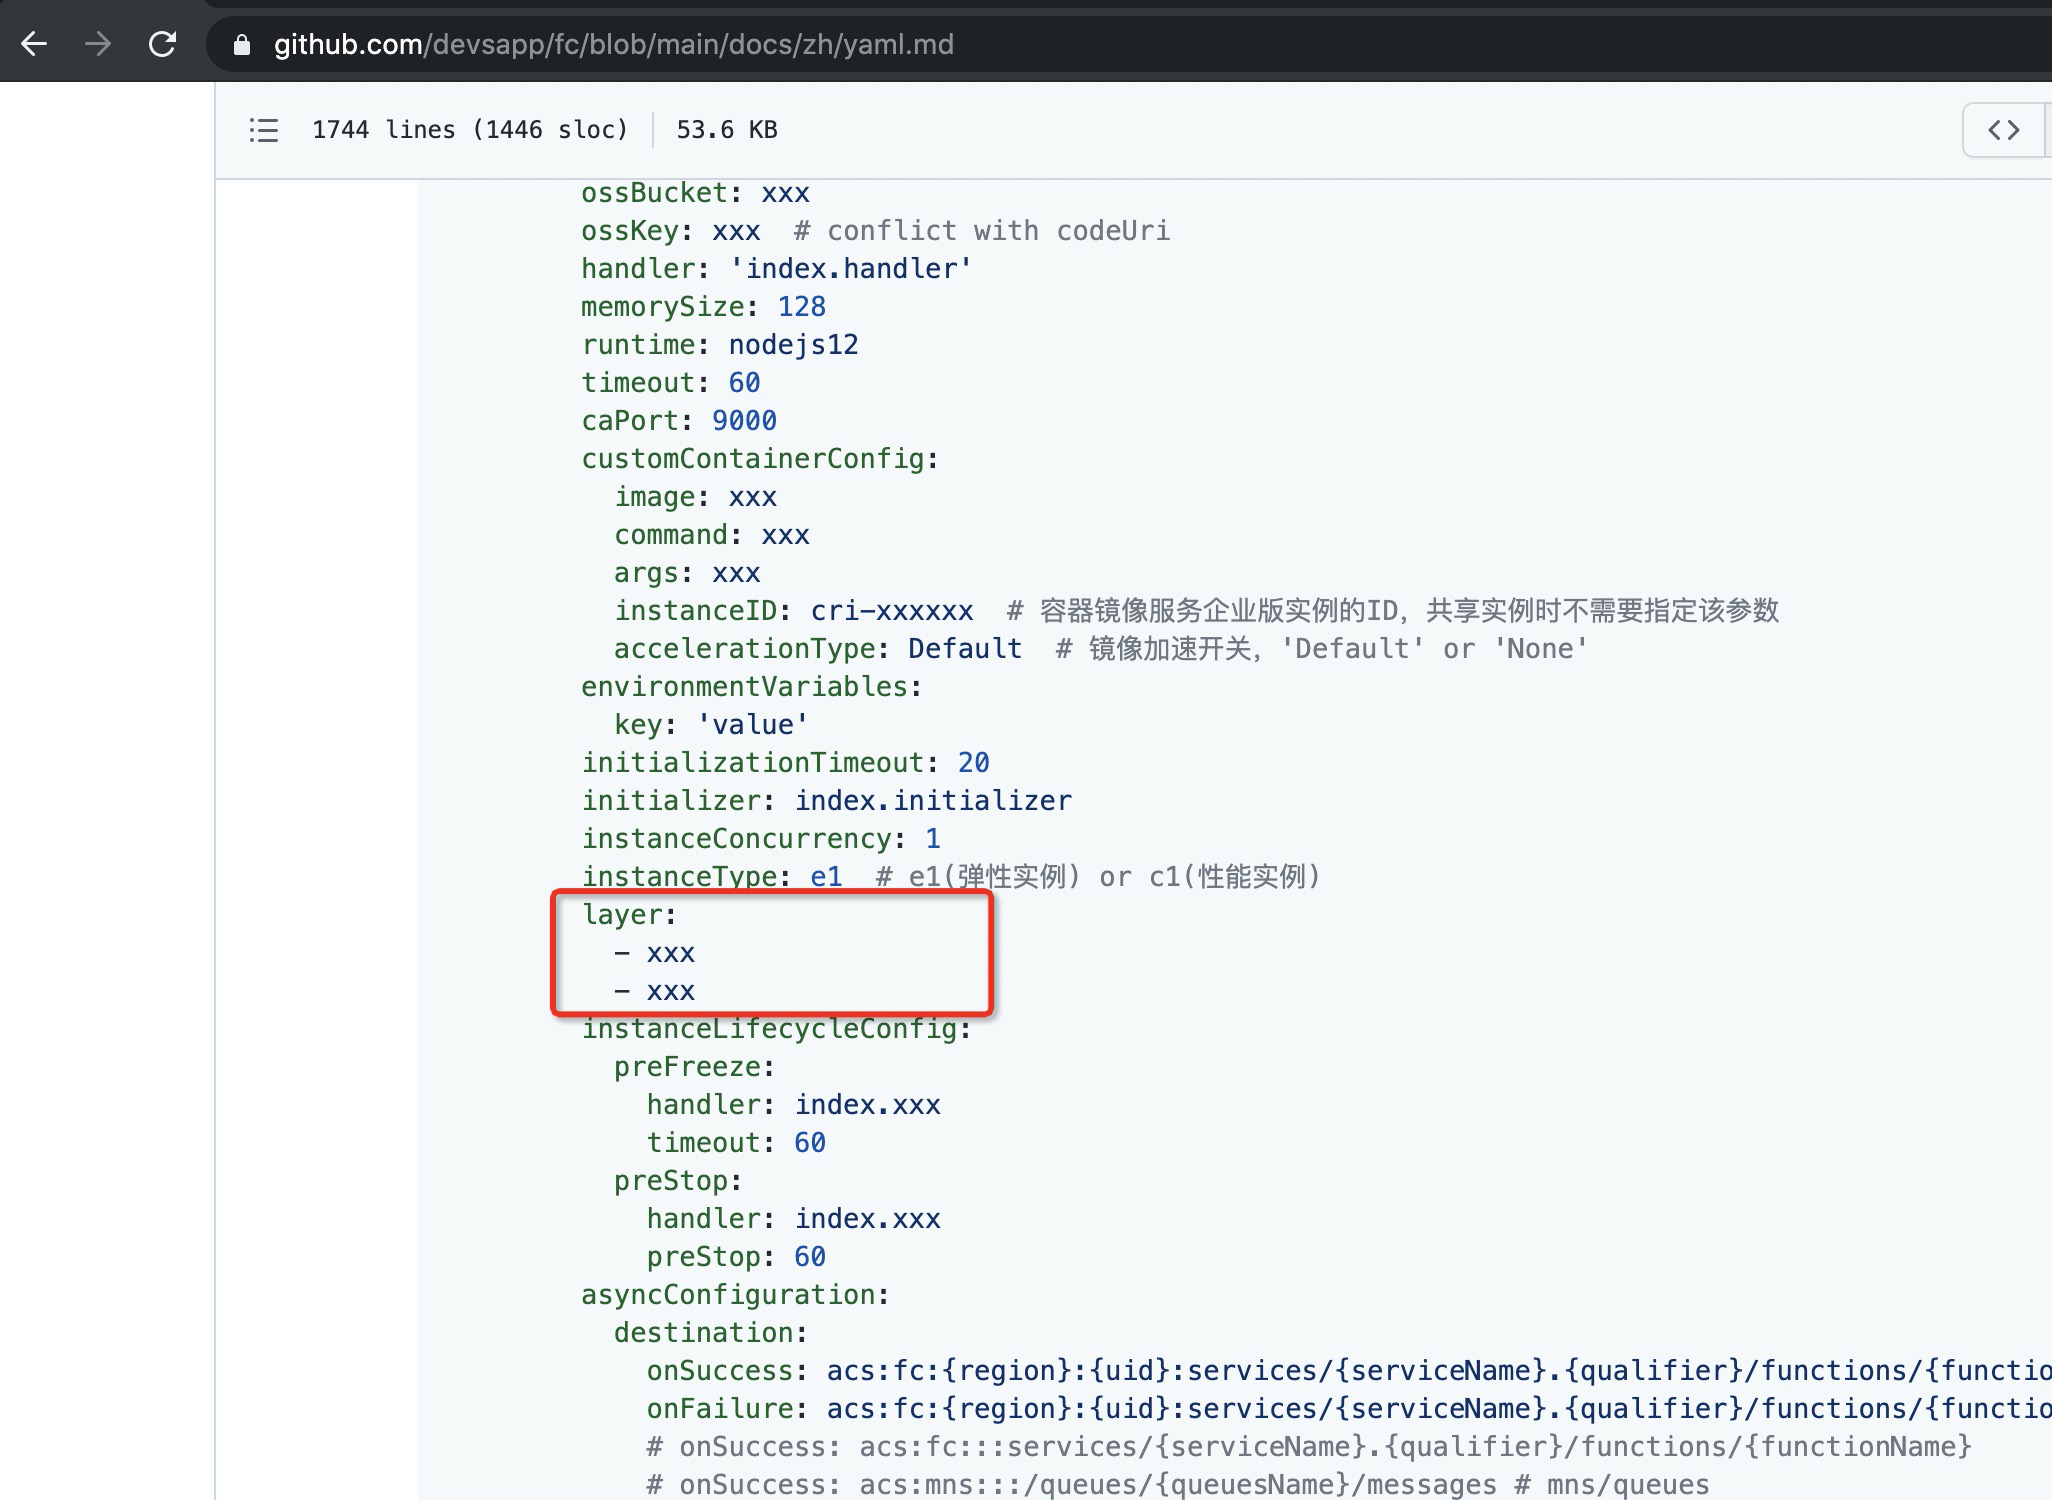The height and width of the screenshot is (1500, 2052).
Task: Navigate back using the browser arrow
Action: [33, 43]
